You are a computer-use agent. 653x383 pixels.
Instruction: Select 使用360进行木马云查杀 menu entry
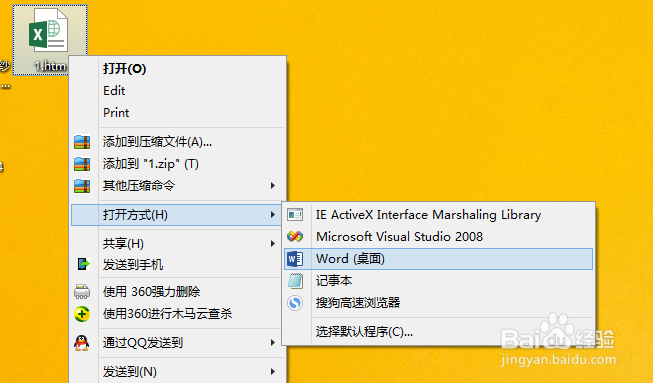(167, 313)
